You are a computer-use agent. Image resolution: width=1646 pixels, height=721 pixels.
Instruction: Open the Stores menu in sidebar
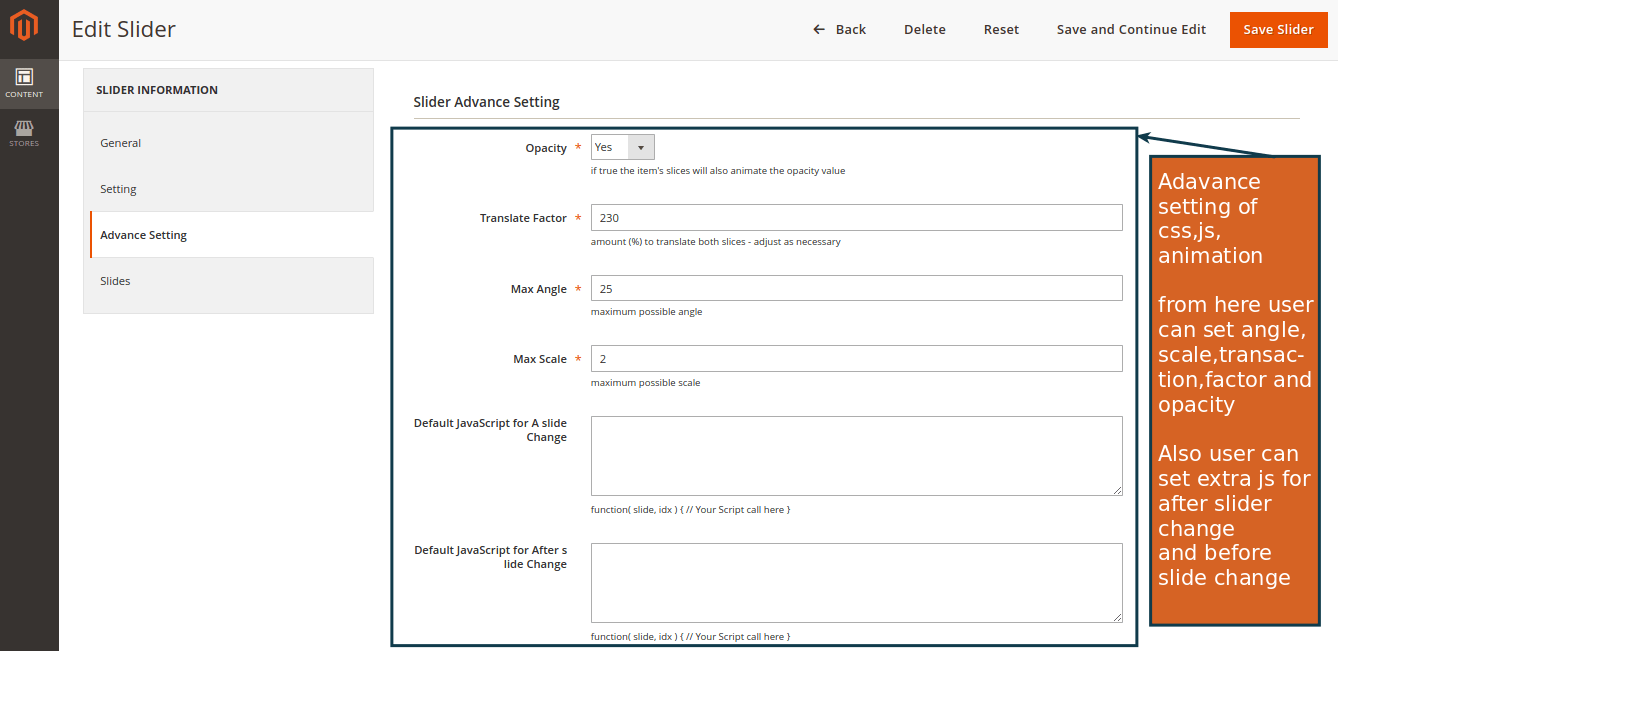point(24,133)
